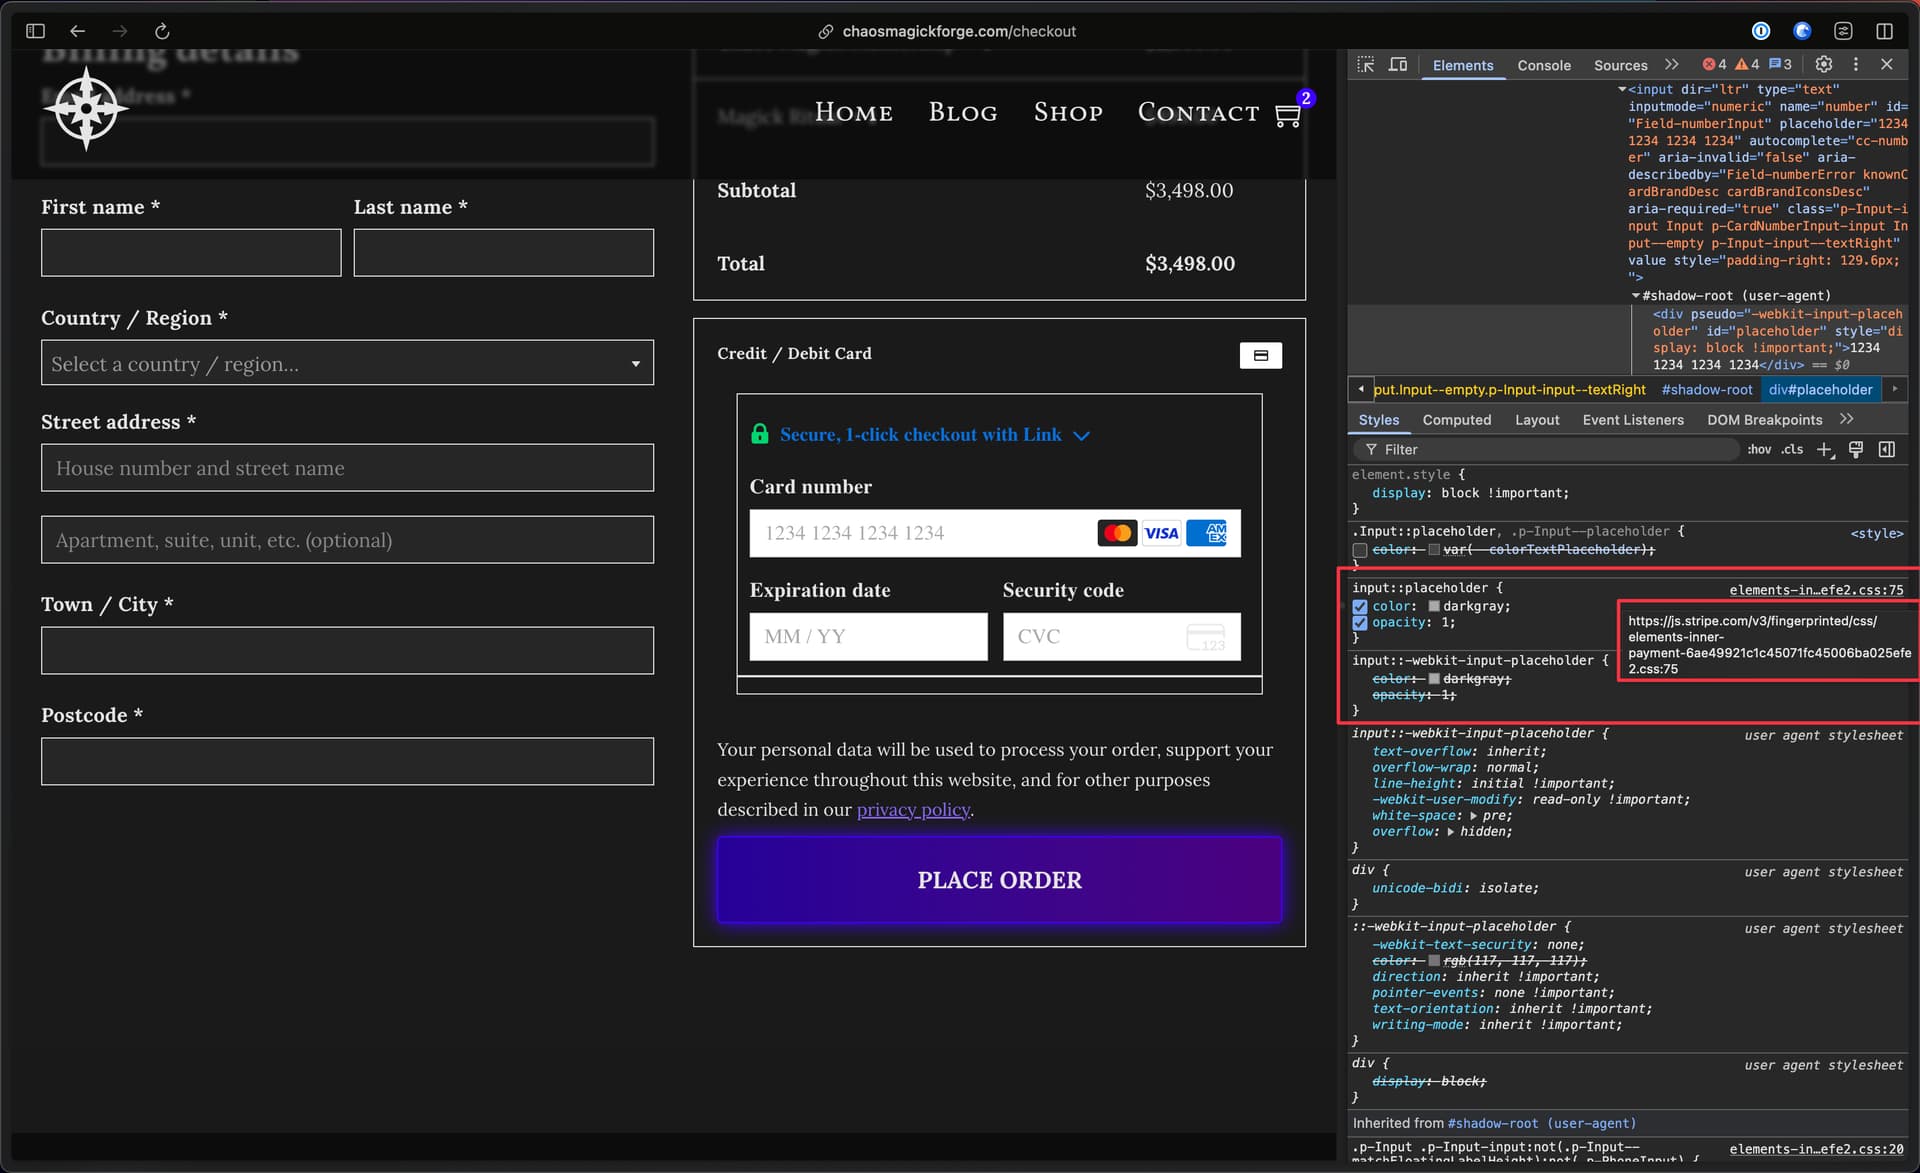Screen dimensions: 1920x1173
Task: Enable the disabled colorTextPlaceholder color checkbox
Action: tap(1360, 550)
